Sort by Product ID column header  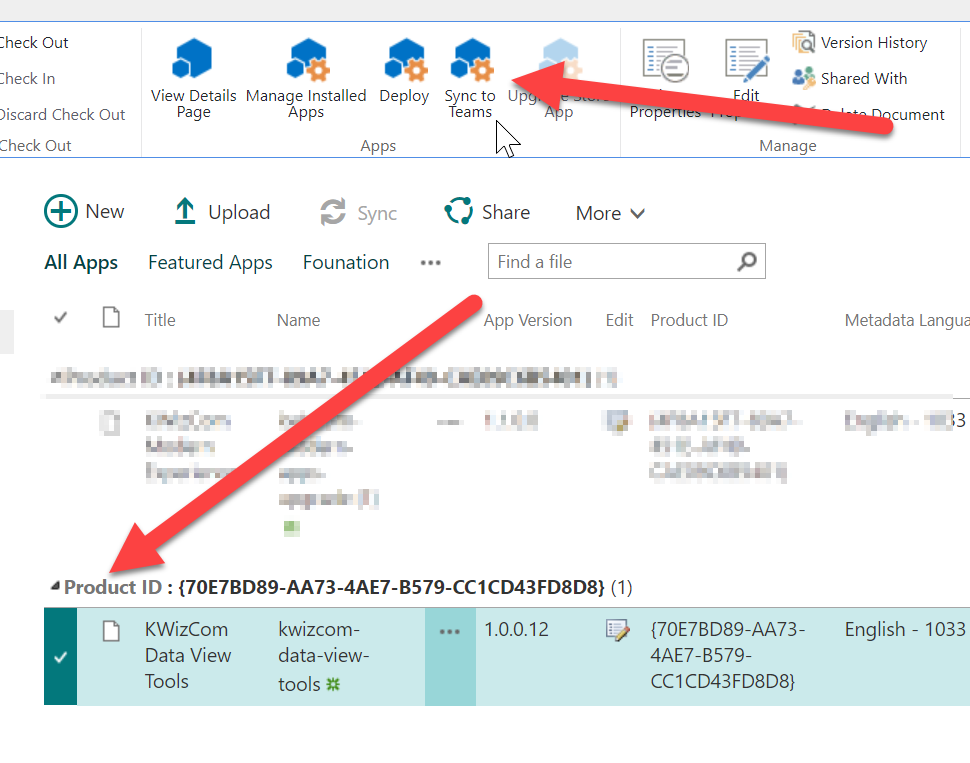point(689,320)
